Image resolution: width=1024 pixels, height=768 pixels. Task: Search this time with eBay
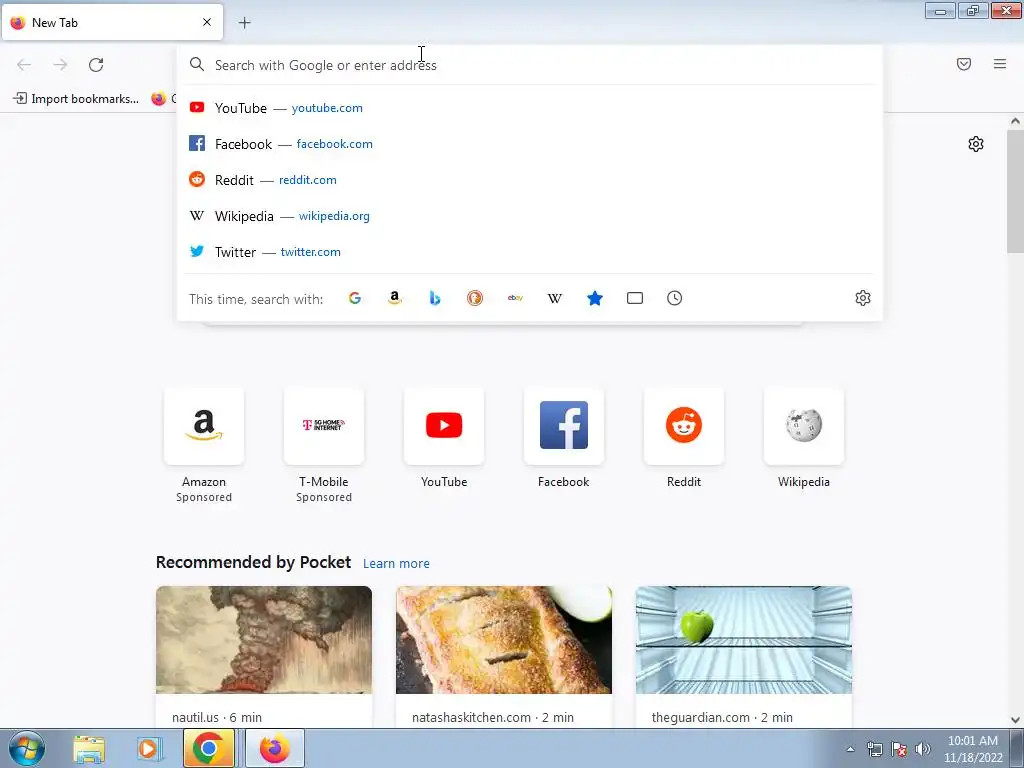tap(515, 298)
